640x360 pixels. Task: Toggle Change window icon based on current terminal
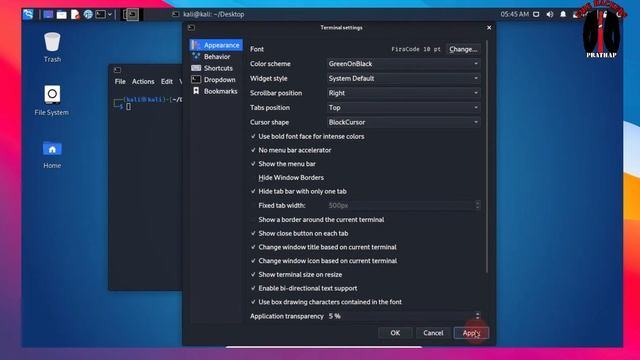point(324,261)
